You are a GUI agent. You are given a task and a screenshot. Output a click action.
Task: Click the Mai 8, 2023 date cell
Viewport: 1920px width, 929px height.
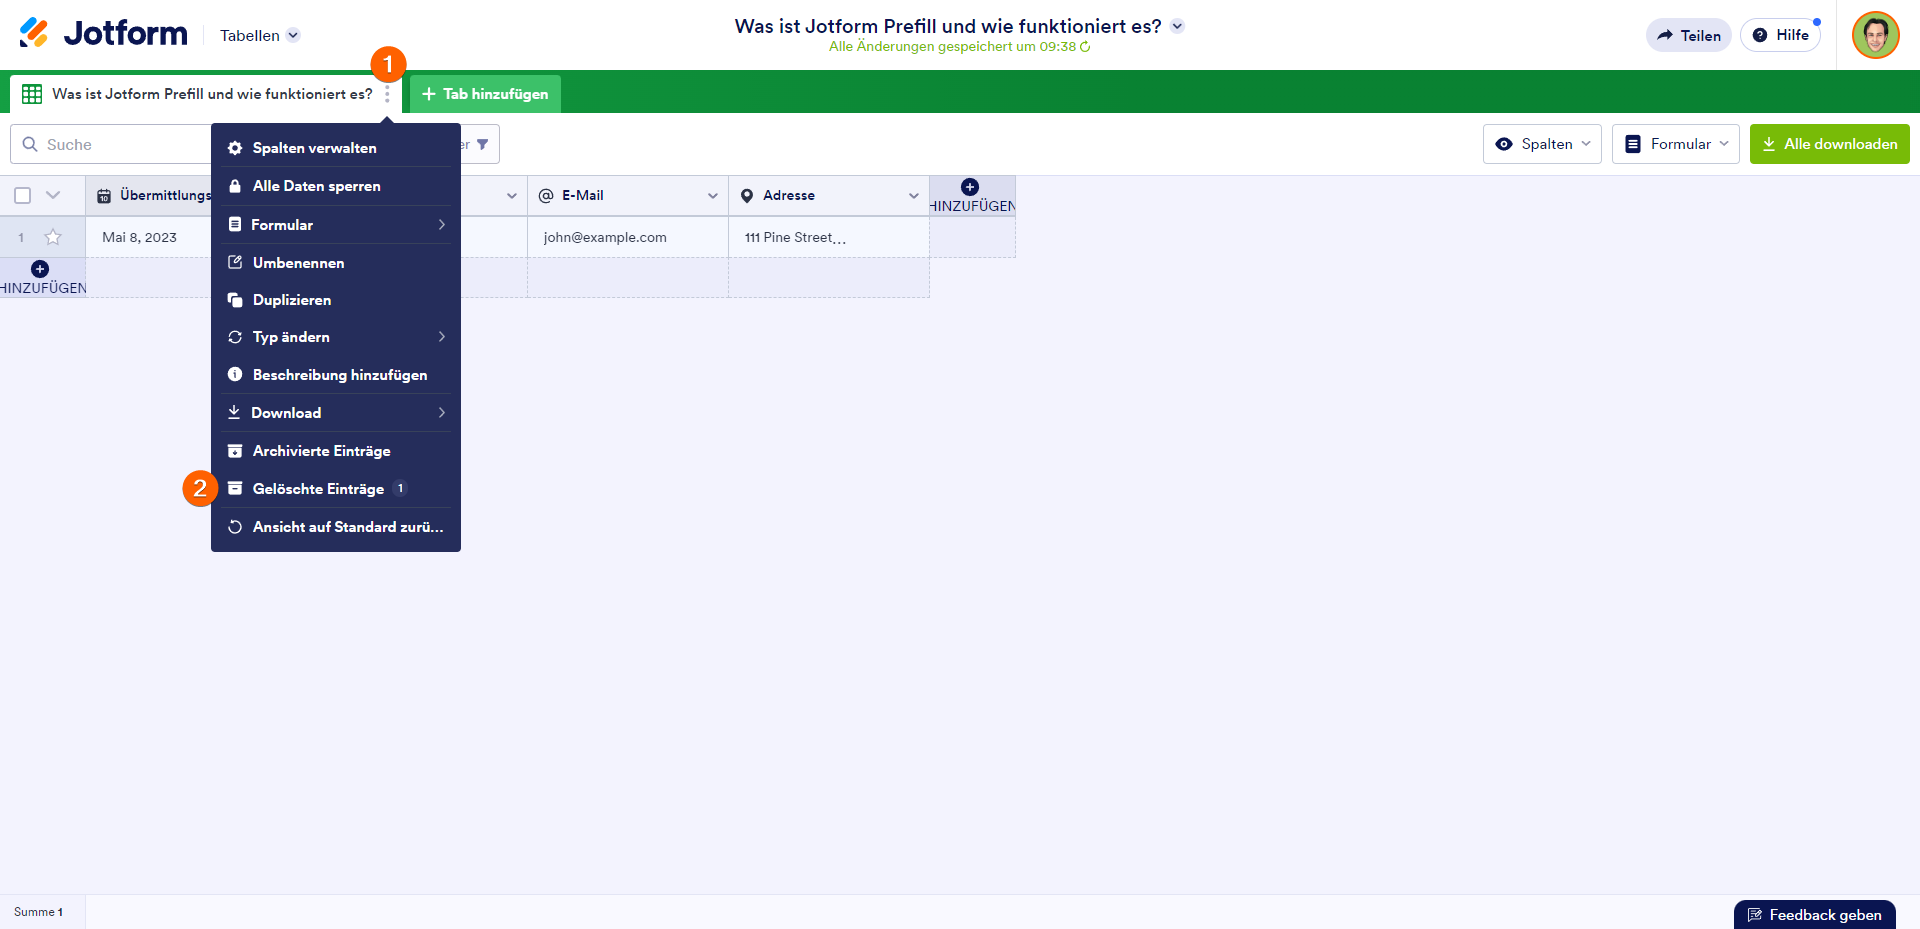[149, 237]
